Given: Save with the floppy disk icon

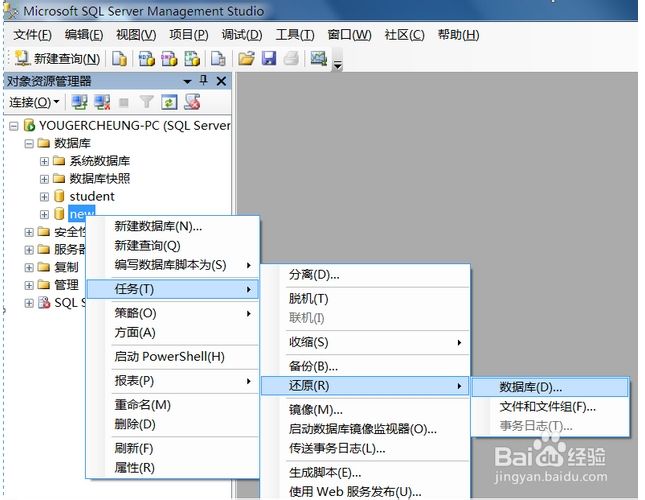Looking at the screenshot, I should pyautogui.click(x=269, y=59).
